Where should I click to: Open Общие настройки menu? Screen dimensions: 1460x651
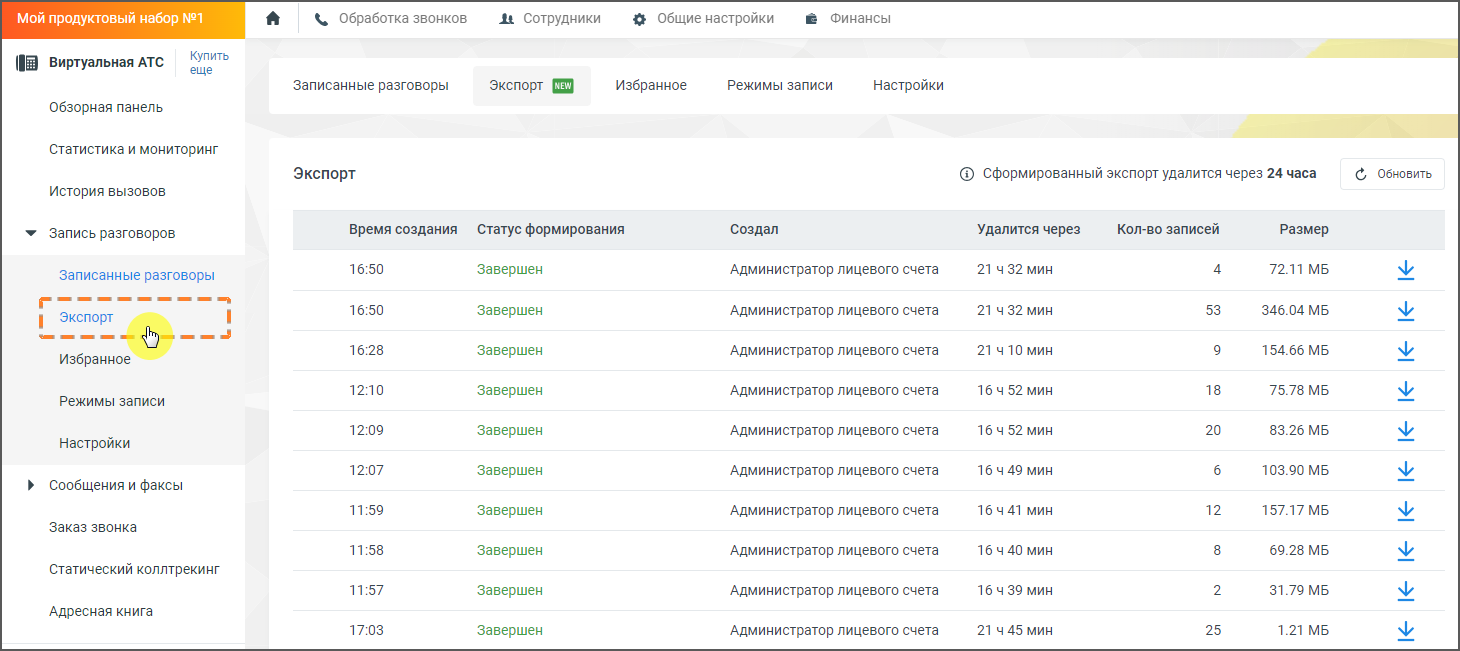[x=704, y=18]
